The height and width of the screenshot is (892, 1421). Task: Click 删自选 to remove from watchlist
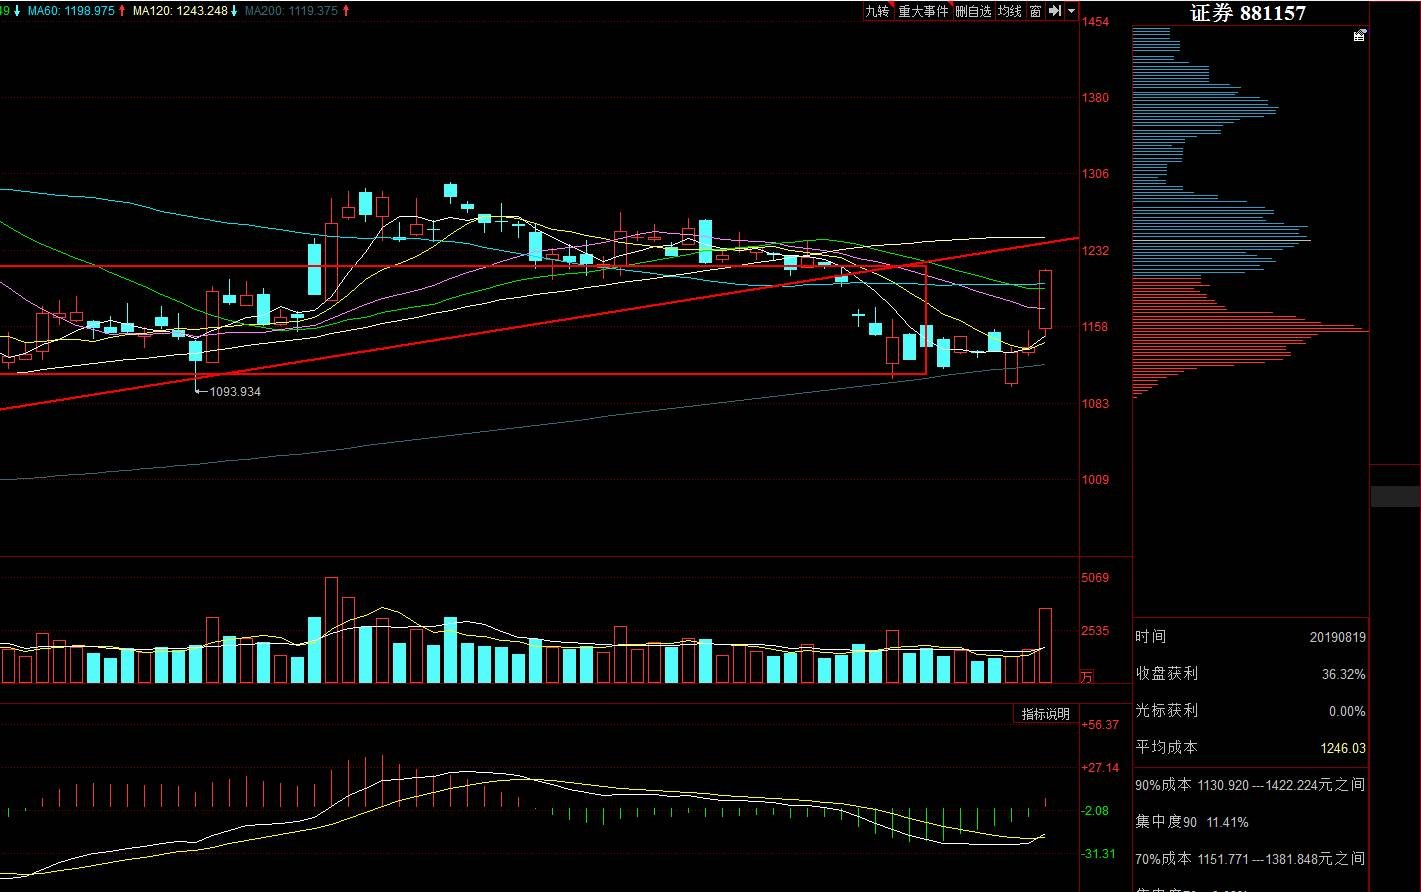coord(973,11)
